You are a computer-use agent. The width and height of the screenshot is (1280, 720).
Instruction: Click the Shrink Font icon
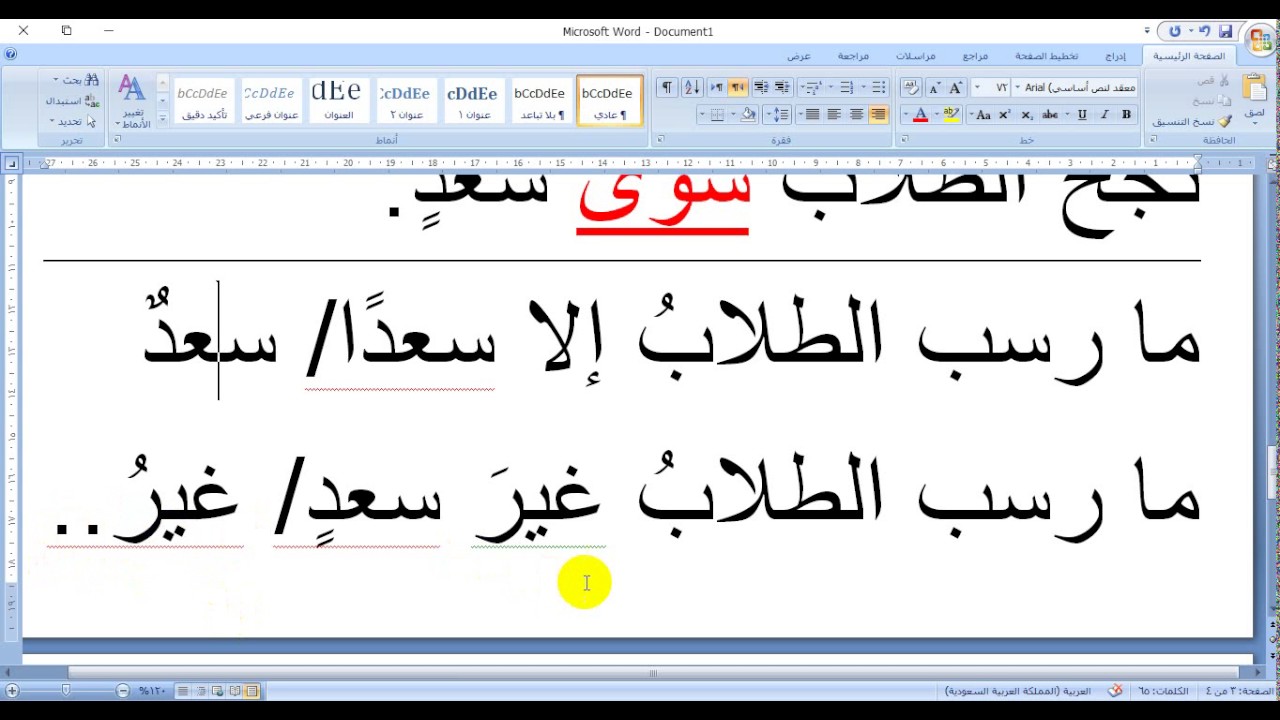[934, 87]
